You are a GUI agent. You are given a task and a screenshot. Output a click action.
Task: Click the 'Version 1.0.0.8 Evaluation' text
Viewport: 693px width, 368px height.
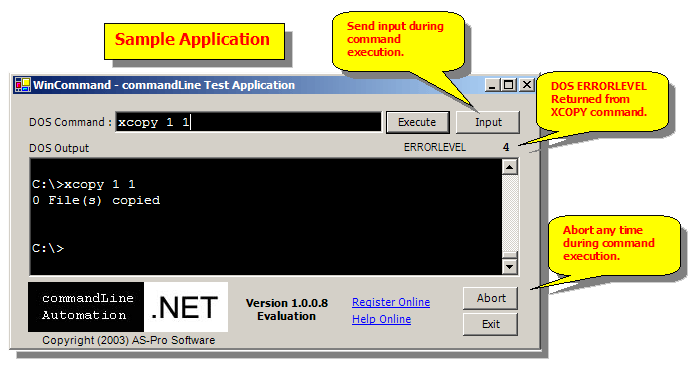[x=287, y=309]
